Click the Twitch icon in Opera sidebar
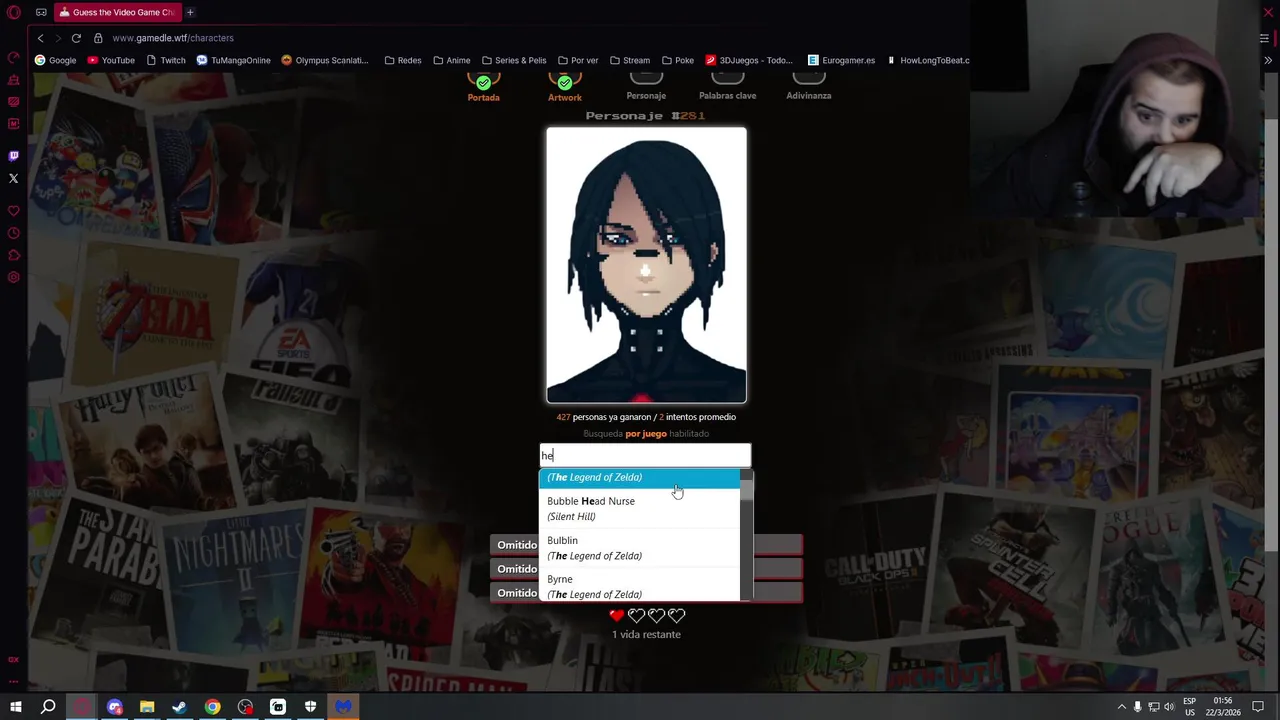This screenshot has width=1280, height=720. click(13, 156)
